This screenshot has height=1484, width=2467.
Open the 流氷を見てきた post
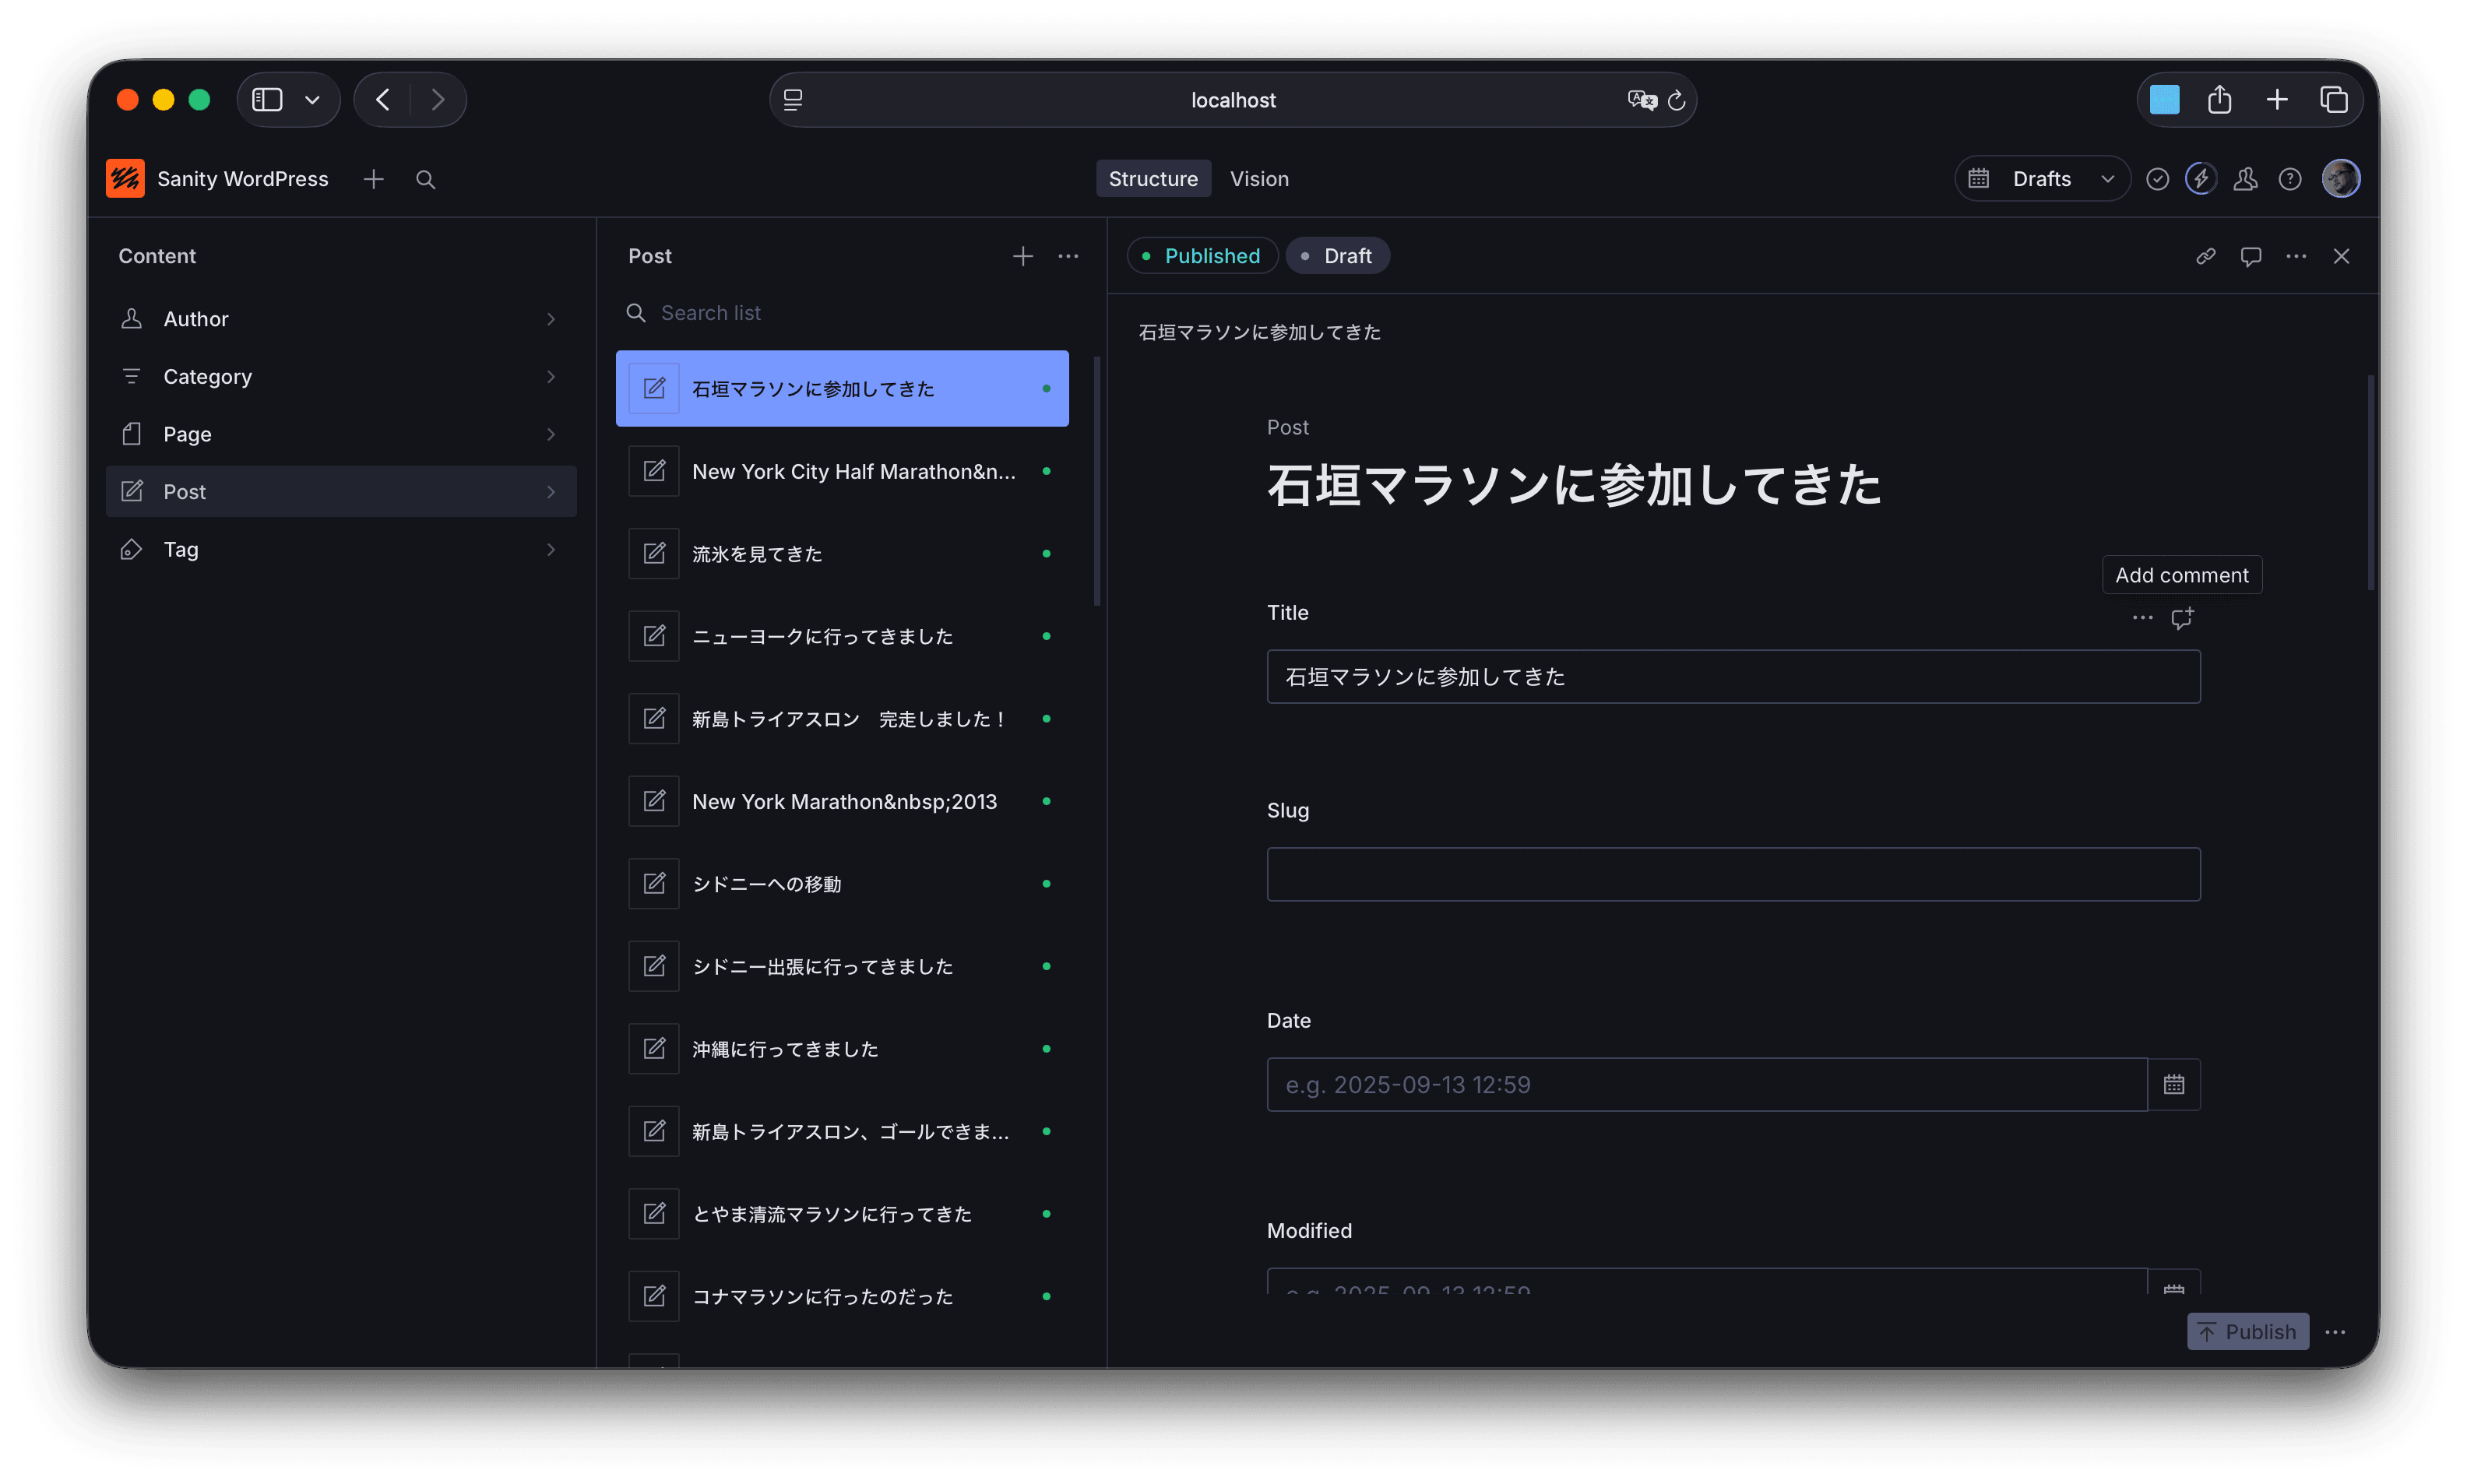(x=841, y=554)
